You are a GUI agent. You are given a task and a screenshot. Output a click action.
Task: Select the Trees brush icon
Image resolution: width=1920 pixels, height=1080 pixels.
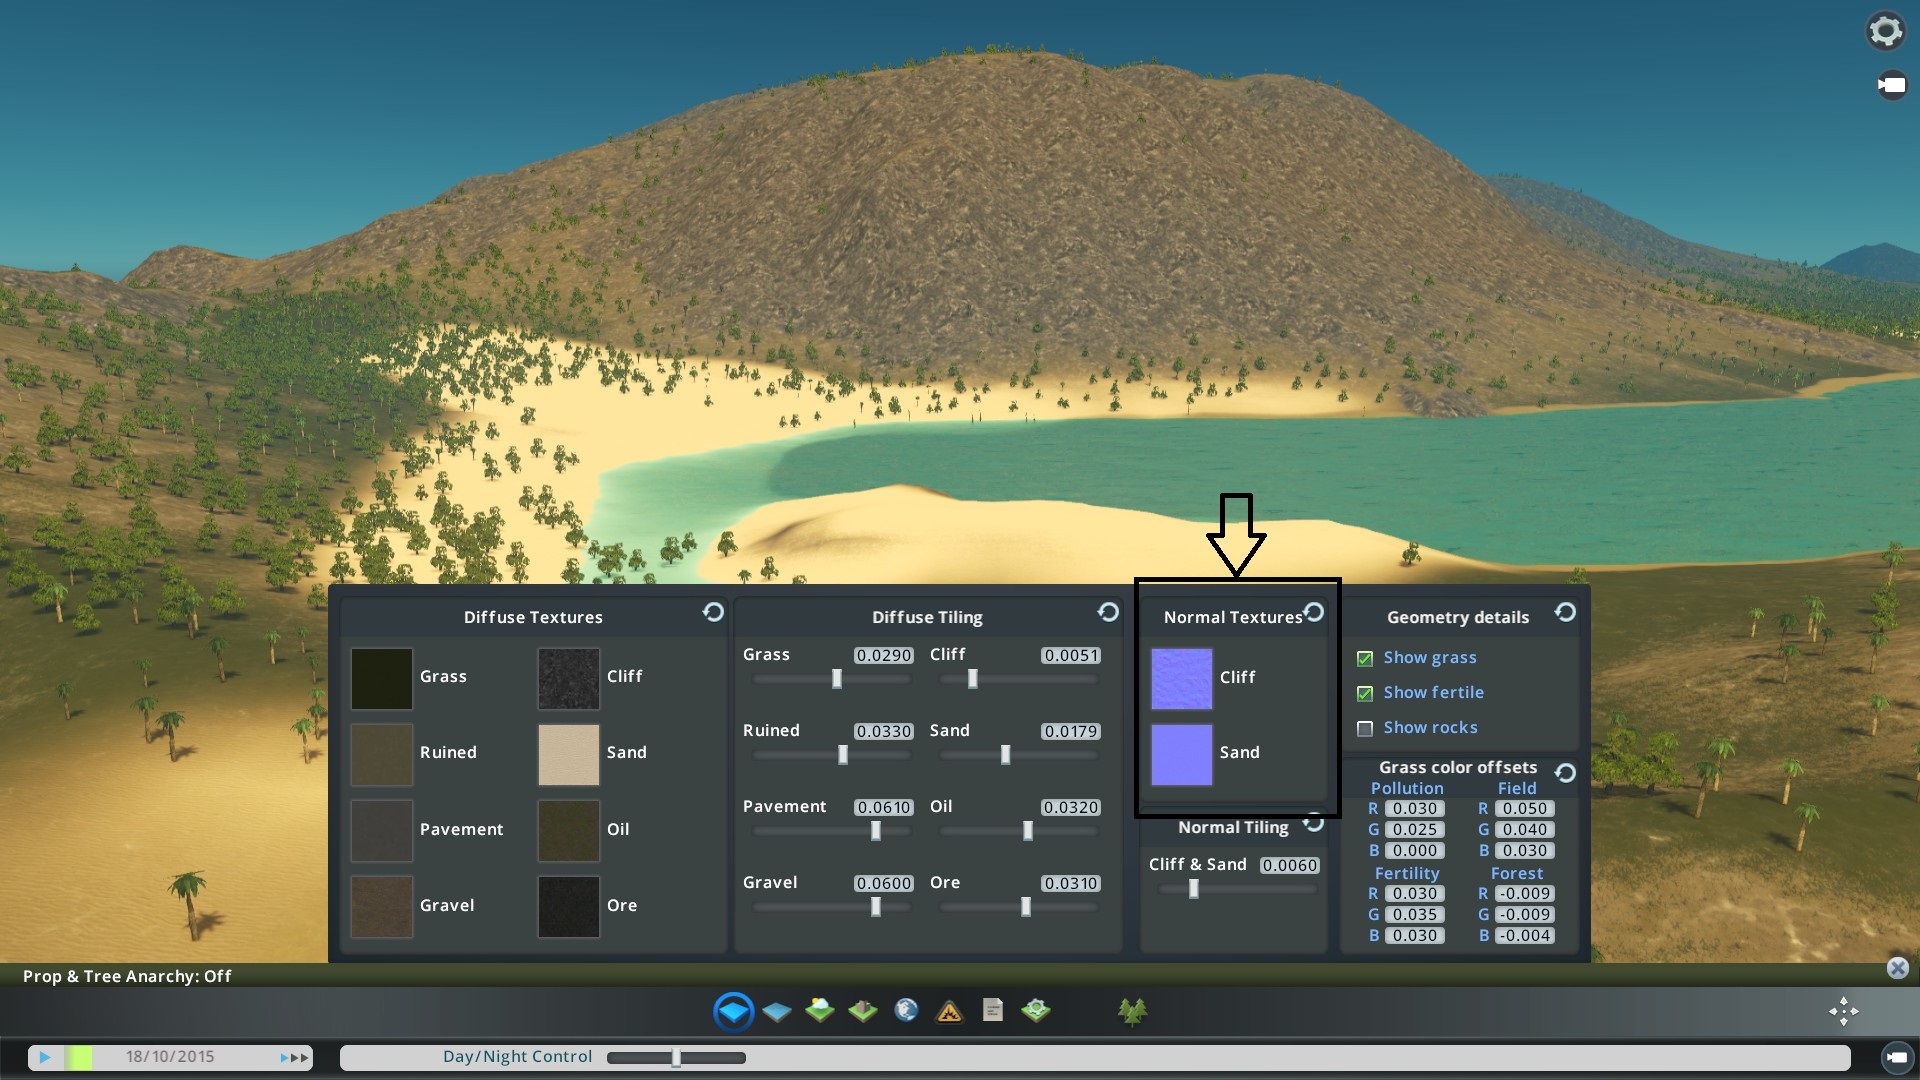coord(1133,1011)
